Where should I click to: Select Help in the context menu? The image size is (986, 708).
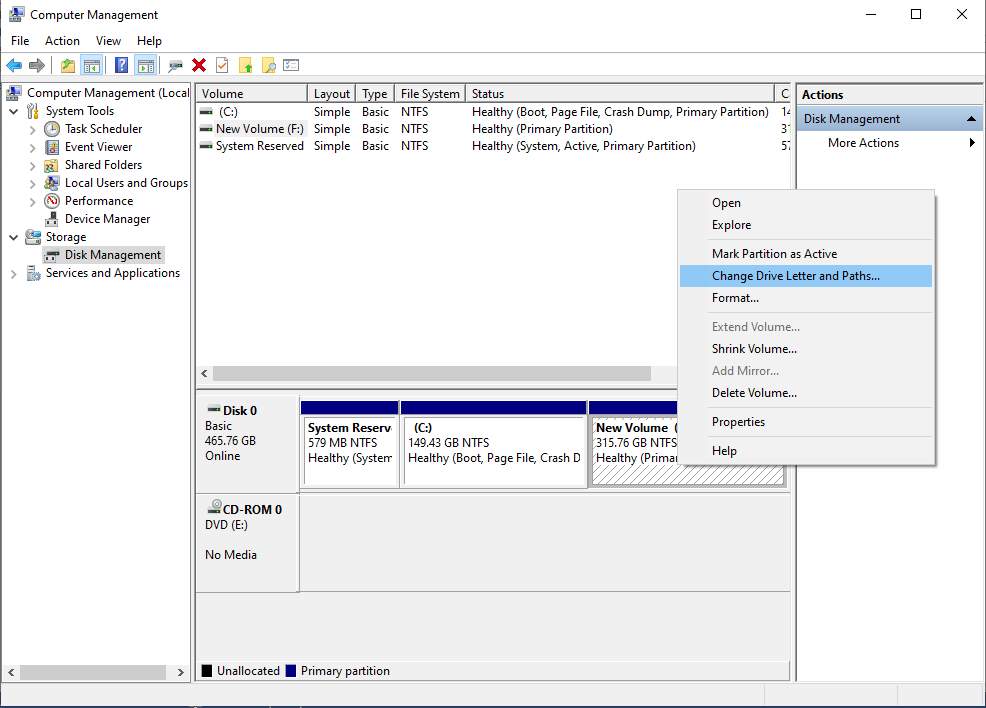pos(806,451)
